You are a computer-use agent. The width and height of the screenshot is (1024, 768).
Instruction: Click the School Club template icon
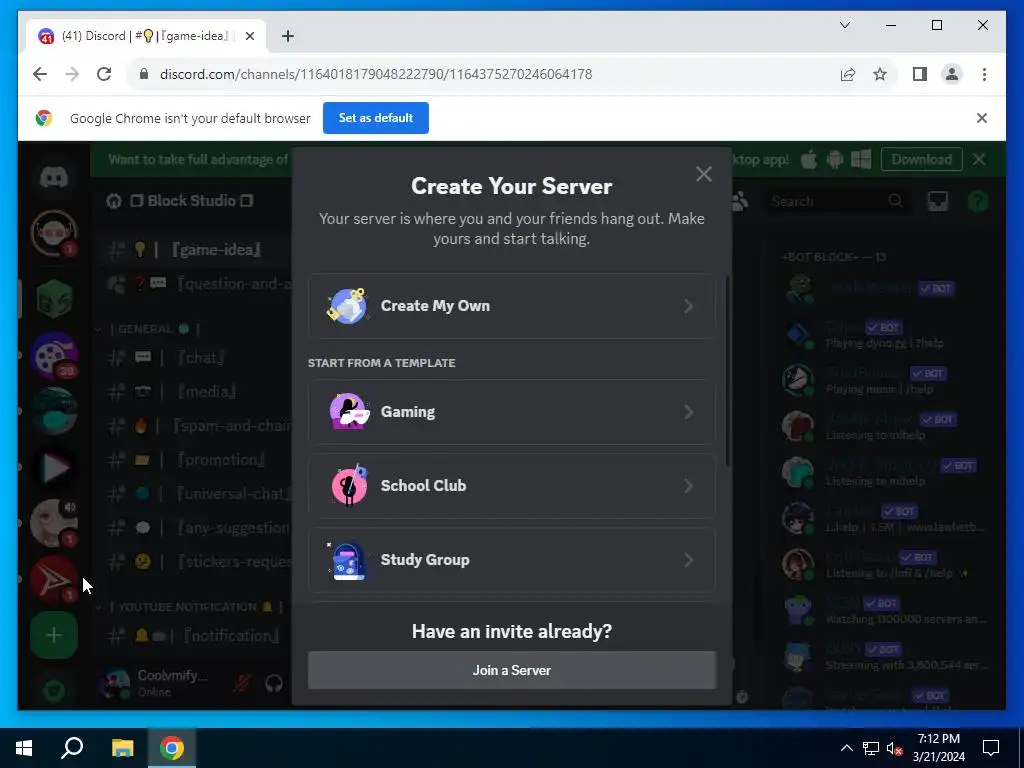pyautogui.click(x=349, y=485)
